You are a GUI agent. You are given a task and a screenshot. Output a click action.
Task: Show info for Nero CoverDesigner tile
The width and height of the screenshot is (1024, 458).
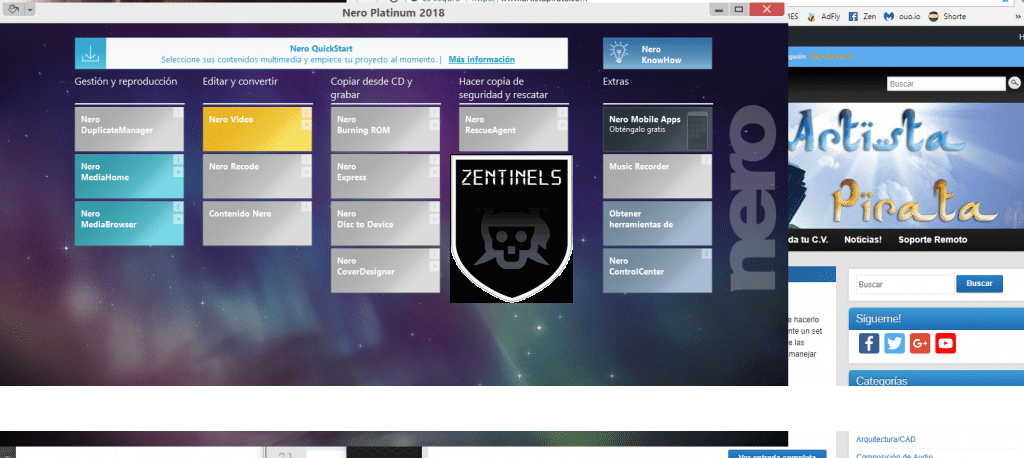[x=434, y=254]
